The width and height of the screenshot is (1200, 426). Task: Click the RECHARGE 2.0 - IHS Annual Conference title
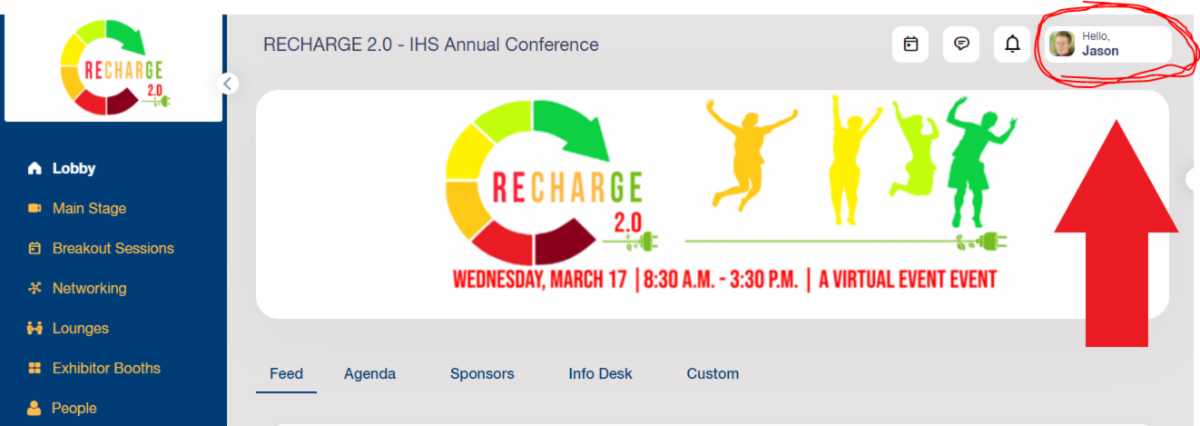[431, 45]
